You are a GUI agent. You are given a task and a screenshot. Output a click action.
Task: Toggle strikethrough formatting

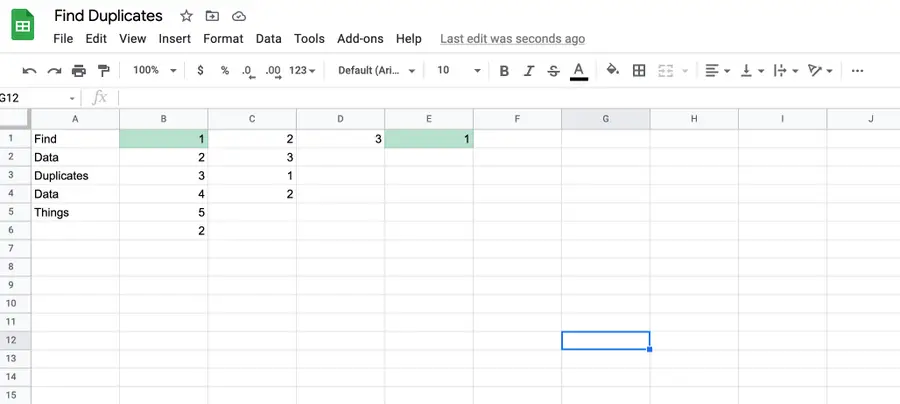click(x=553, y=71)
